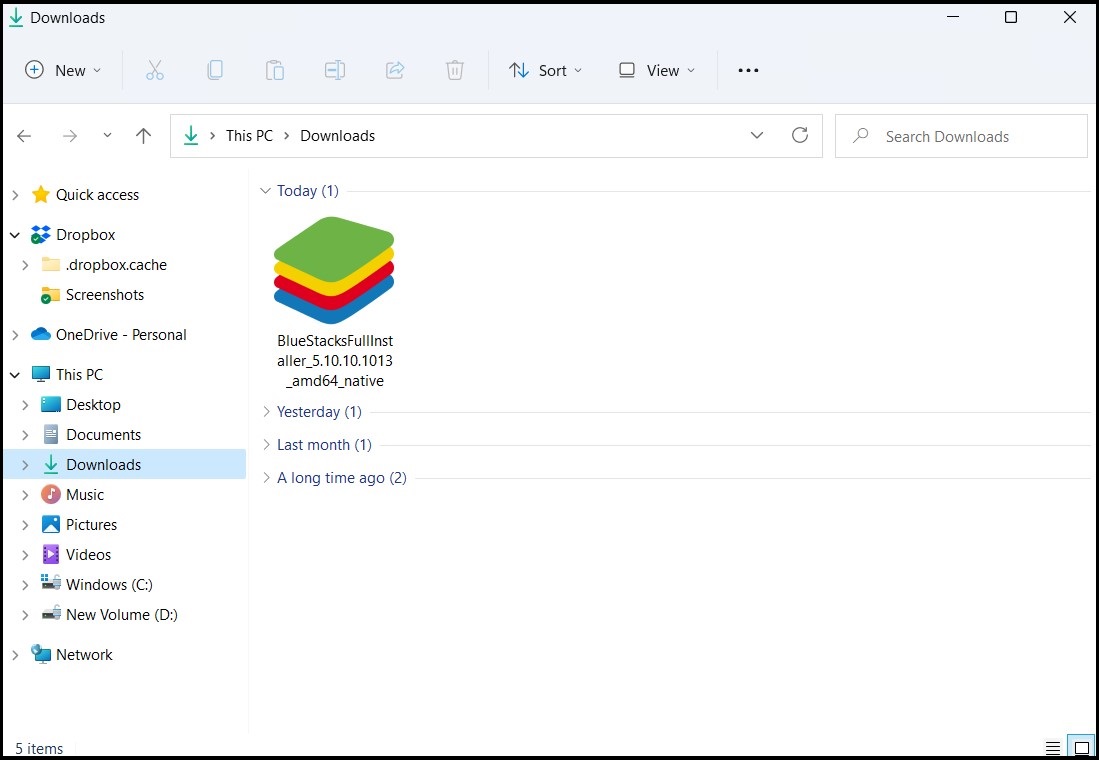This screenshot has width=1099, height=760.
Task: Click the Network icon in sidebar
Action: pyautogui.click(x=41, y=654)
